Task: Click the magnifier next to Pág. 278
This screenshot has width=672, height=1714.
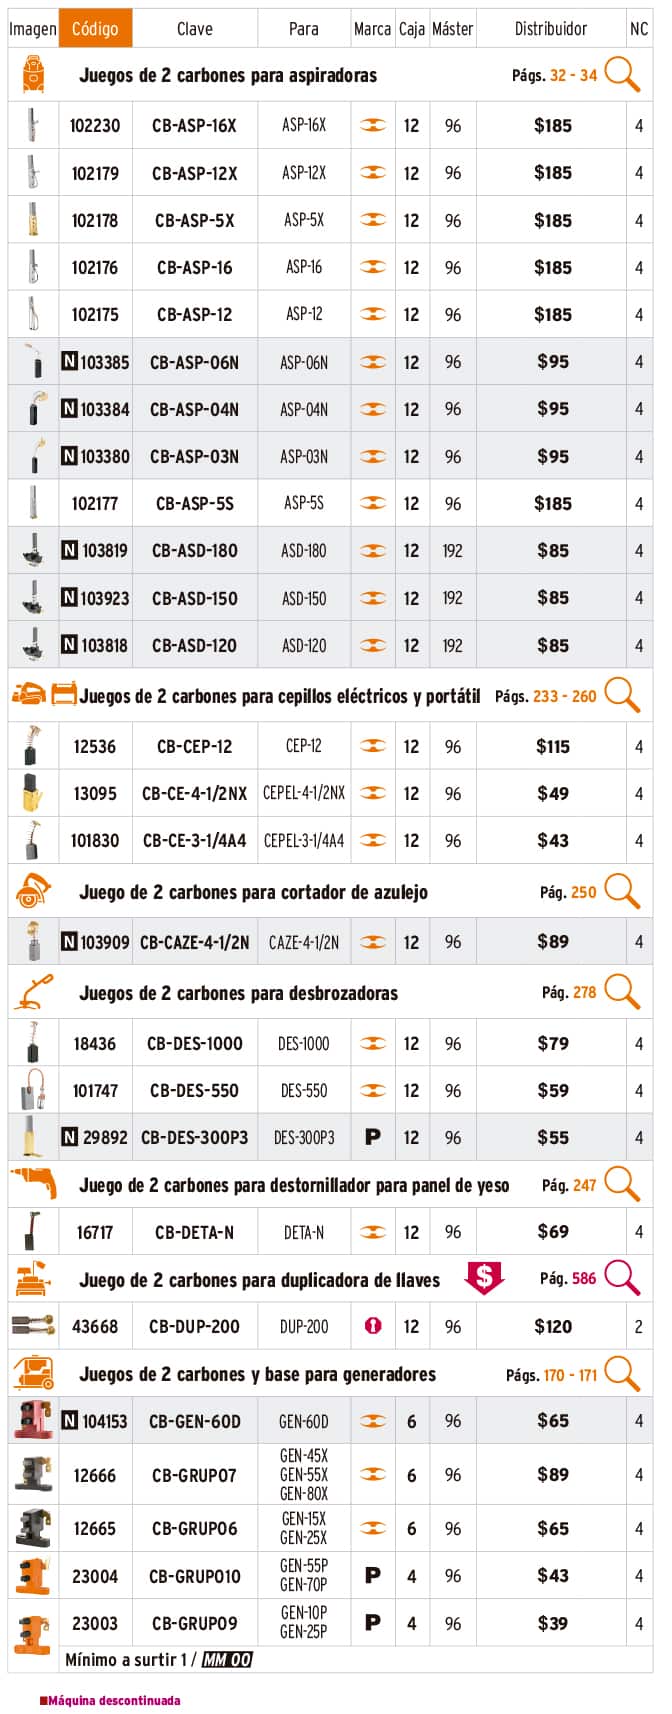Action: [x=623, y=991]
